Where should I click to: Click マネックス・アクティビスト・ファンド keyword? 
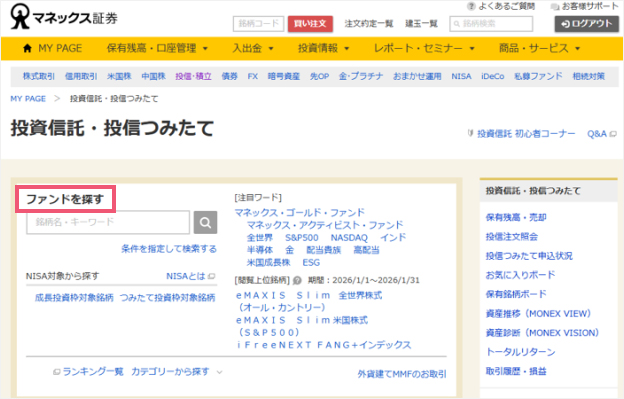[325, 225]
